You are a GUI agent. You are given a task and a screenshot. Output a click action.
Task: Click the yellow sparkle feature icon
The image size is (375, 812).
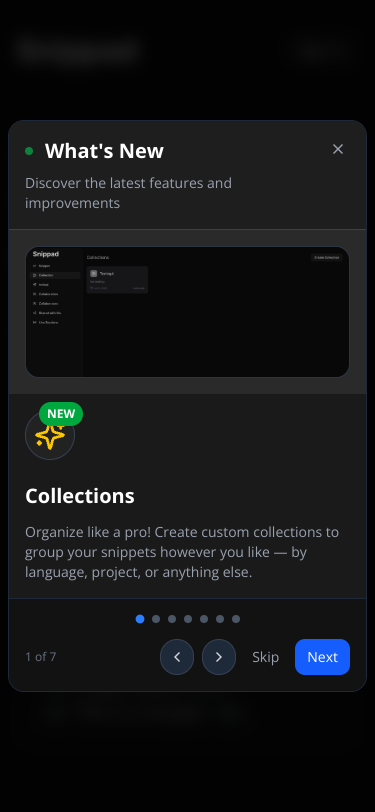click(50, 436)
